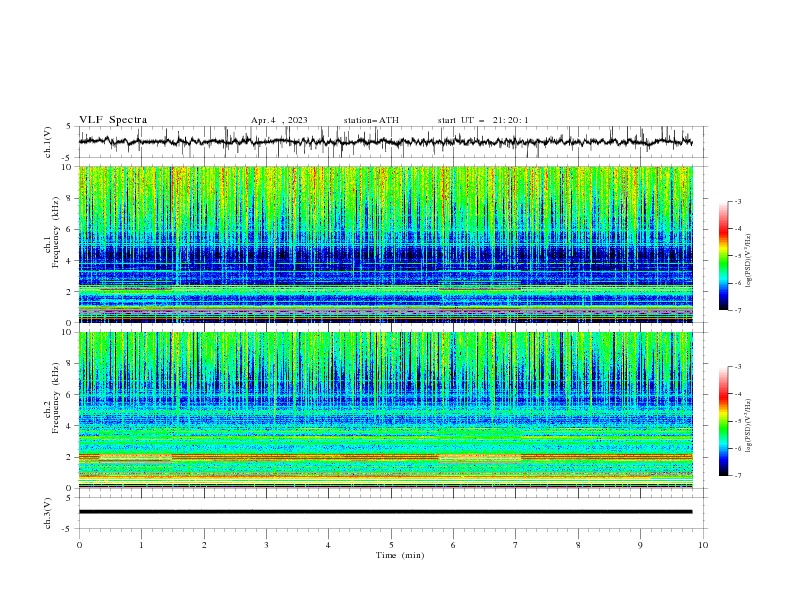Viewport: 792px width, 612px height.
Task: Click the 'ch.1(V)' waveform axis label
Action: 48,142
